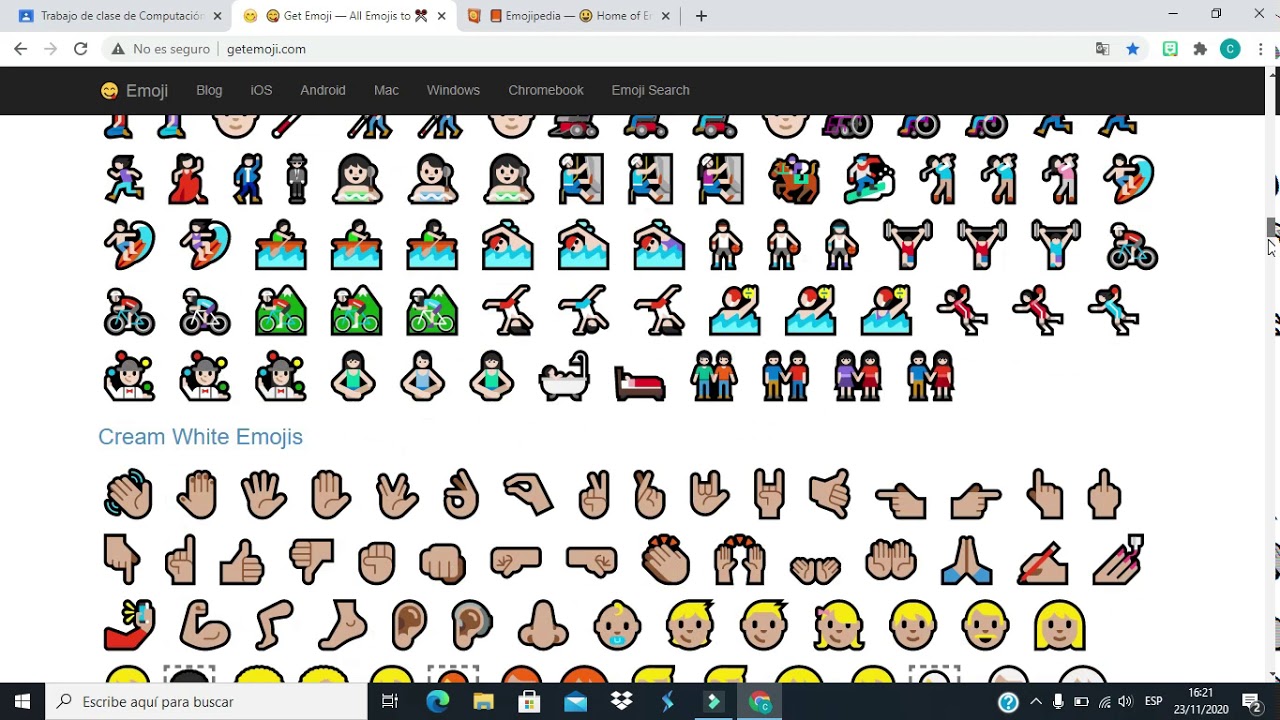Open the Chrome profile avatar
This screenshot has width=1280, height=720.
click(1230, 49)
